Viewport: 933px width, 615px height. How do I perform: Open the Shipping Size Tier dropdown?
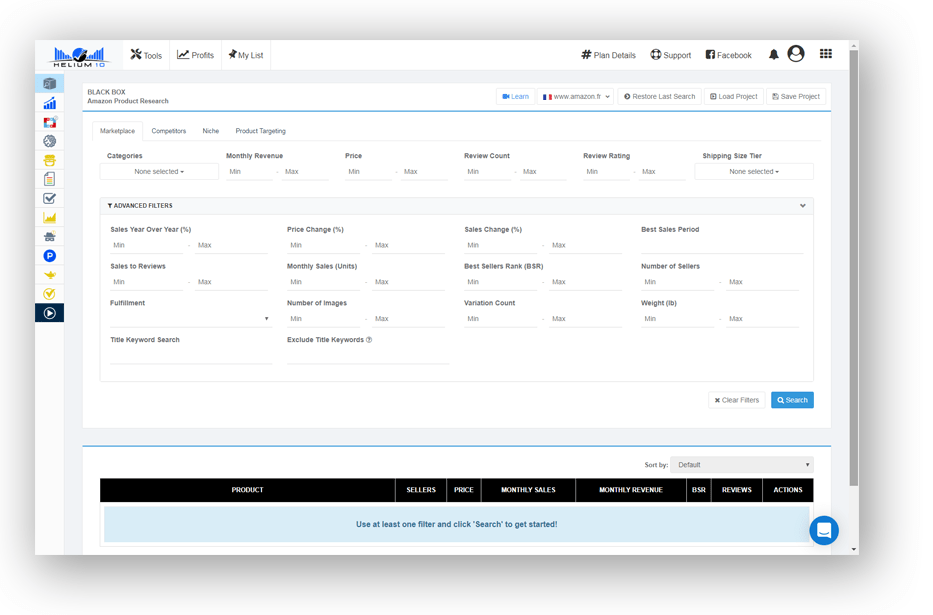[x=753, y=172]
